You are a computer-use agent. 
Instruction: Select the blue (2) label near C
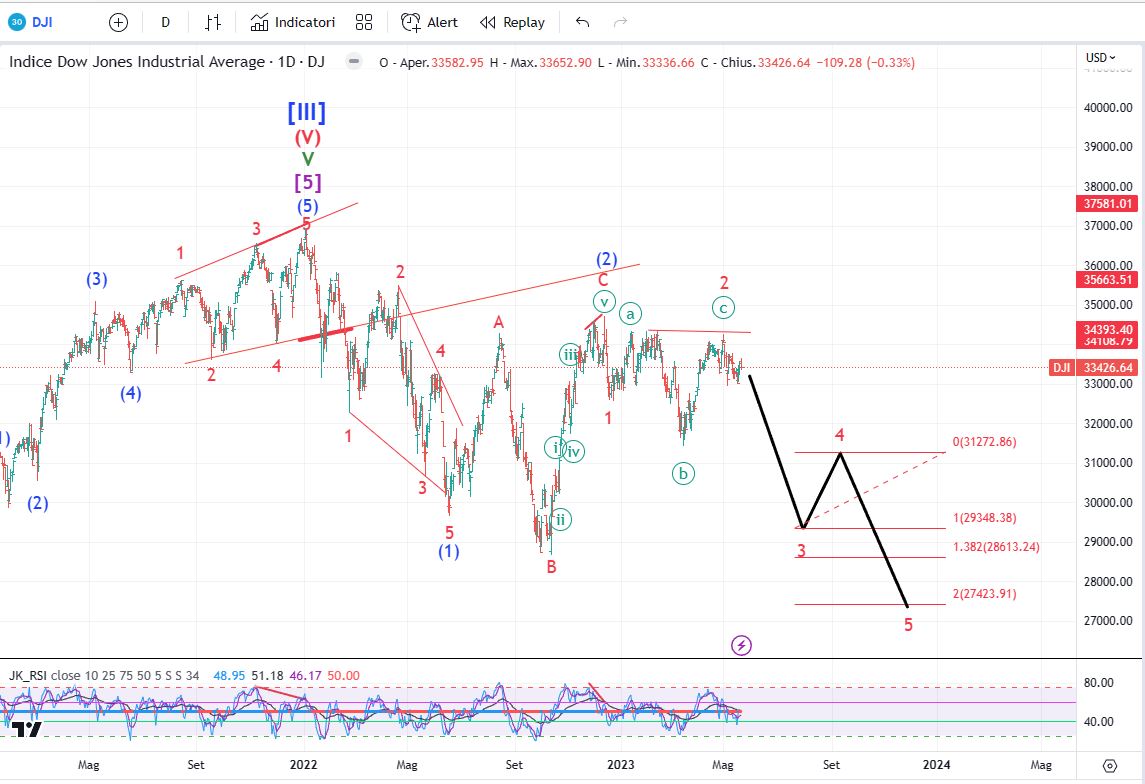tap(606, 258)
